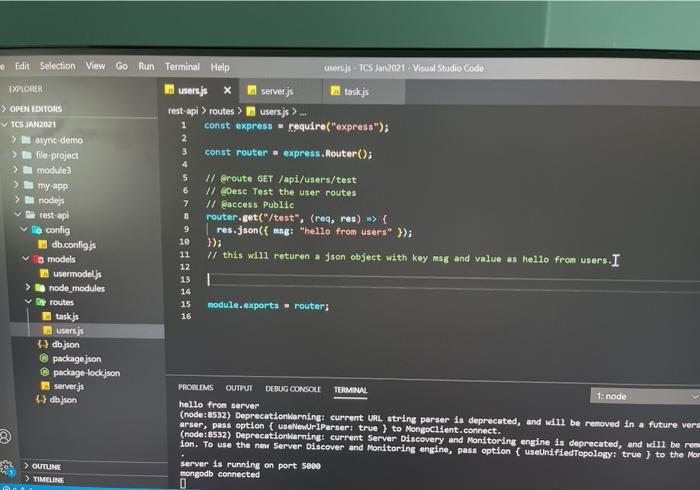
Task: Open the Accounts icon in activity bar
Action: (5, 436)
